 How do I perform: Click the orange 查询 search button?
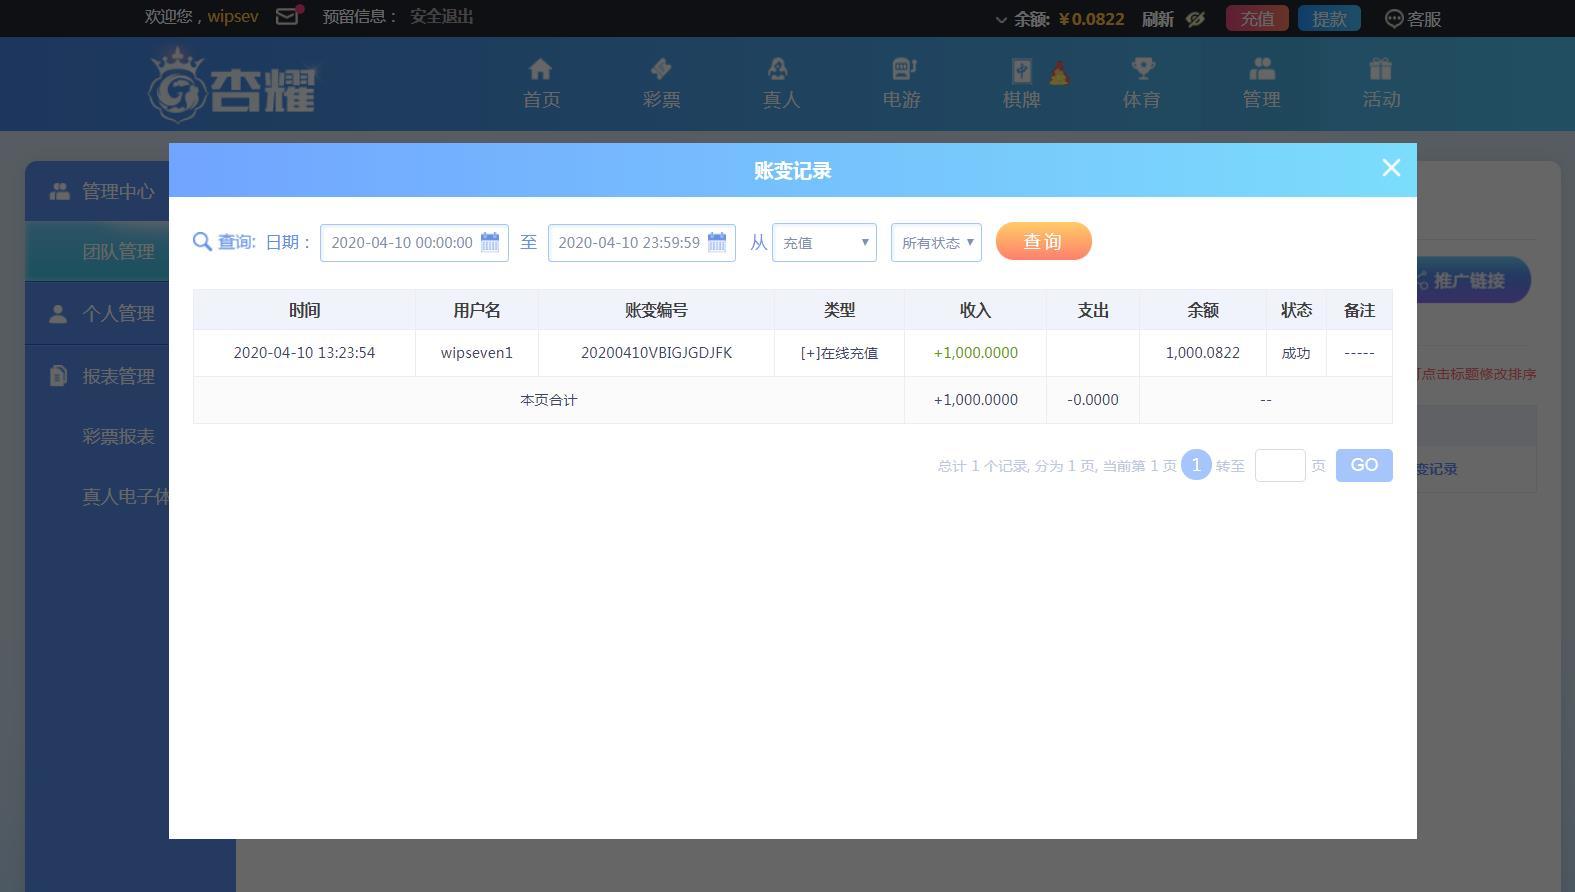pos(1043,241)
